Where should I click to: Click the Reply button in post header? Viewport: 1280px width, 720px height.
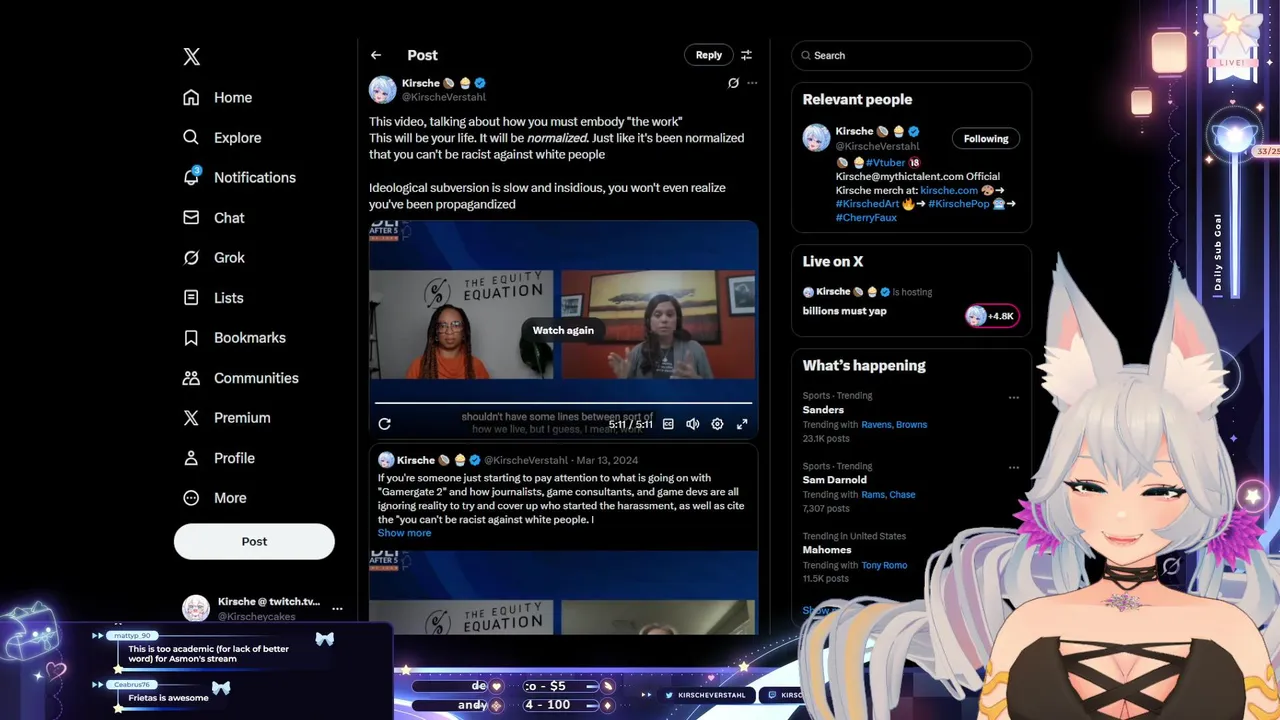click(709, 55)
